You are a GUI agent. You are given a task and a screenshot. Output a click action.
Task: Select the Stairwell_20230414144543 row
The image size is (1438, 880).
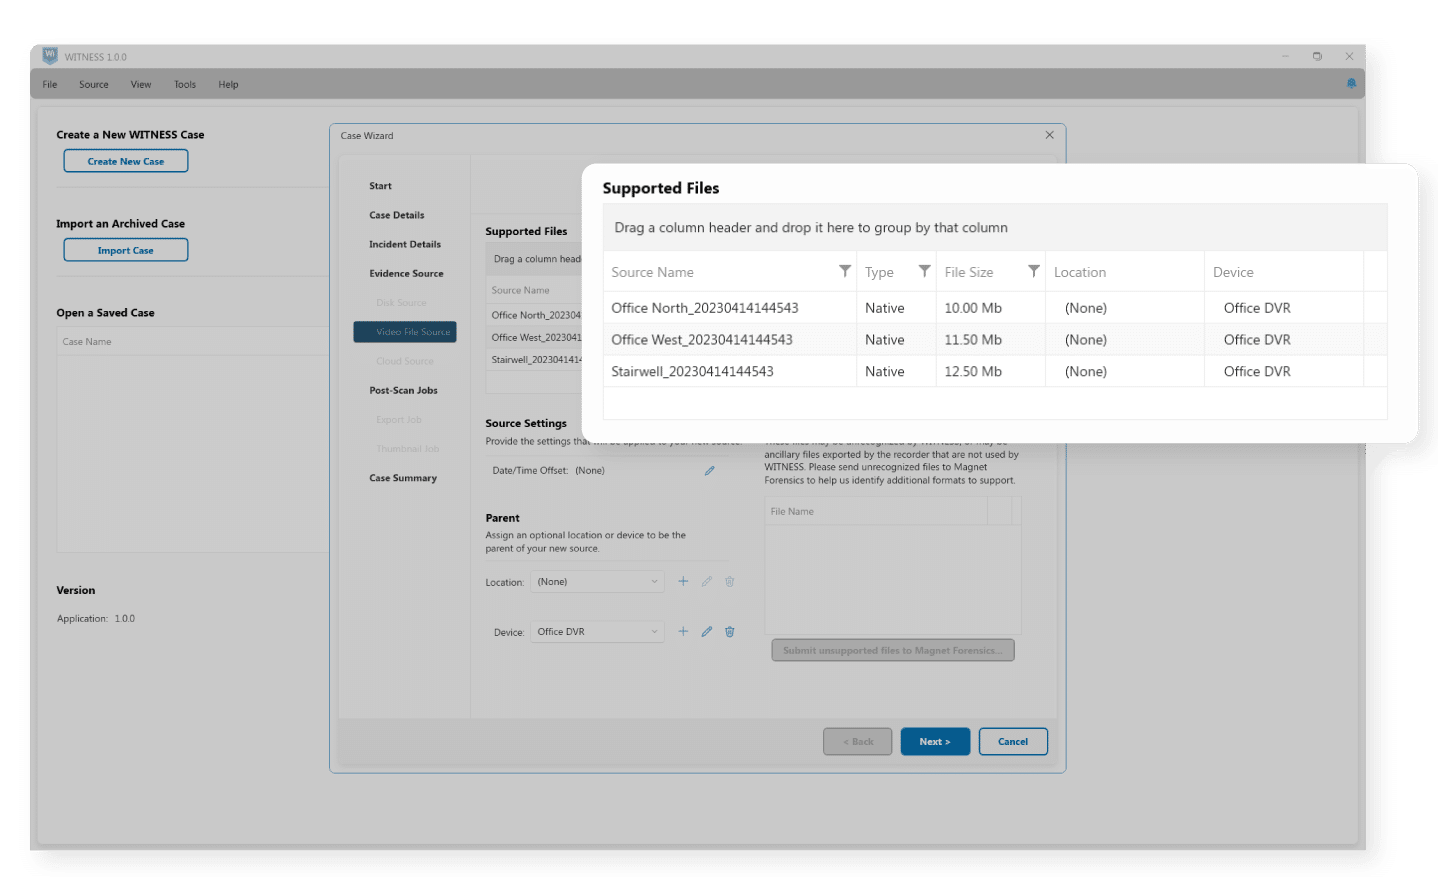pyautogui.click(x=995, y=371)
